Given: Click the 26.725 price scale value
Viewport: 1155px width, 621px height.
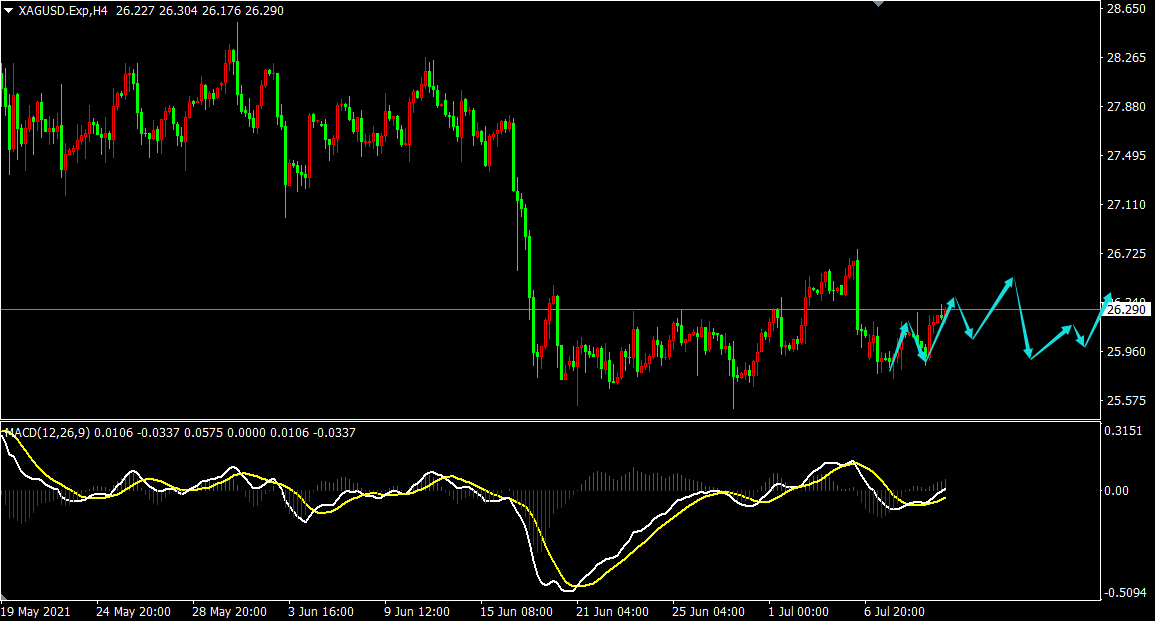Looking at the screenshot, I should [x=1126, y=253].
